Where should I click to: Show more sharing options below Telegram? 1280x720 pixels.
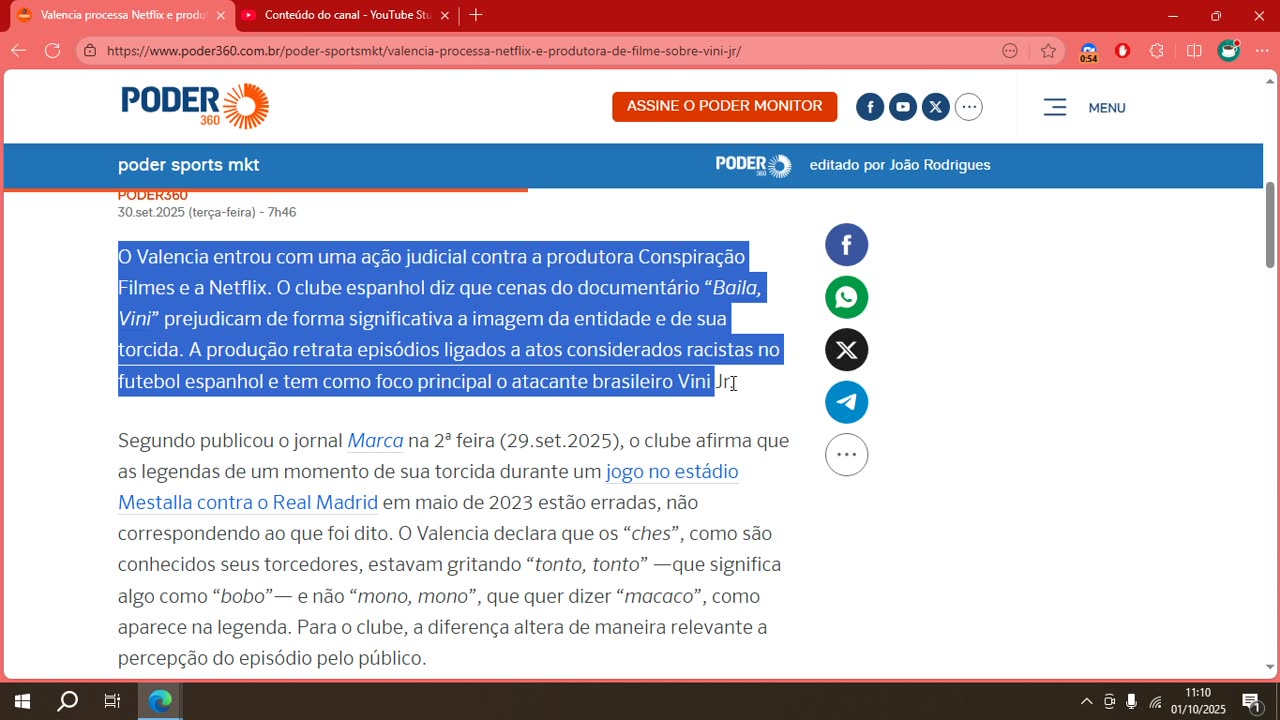pos(846,455)
